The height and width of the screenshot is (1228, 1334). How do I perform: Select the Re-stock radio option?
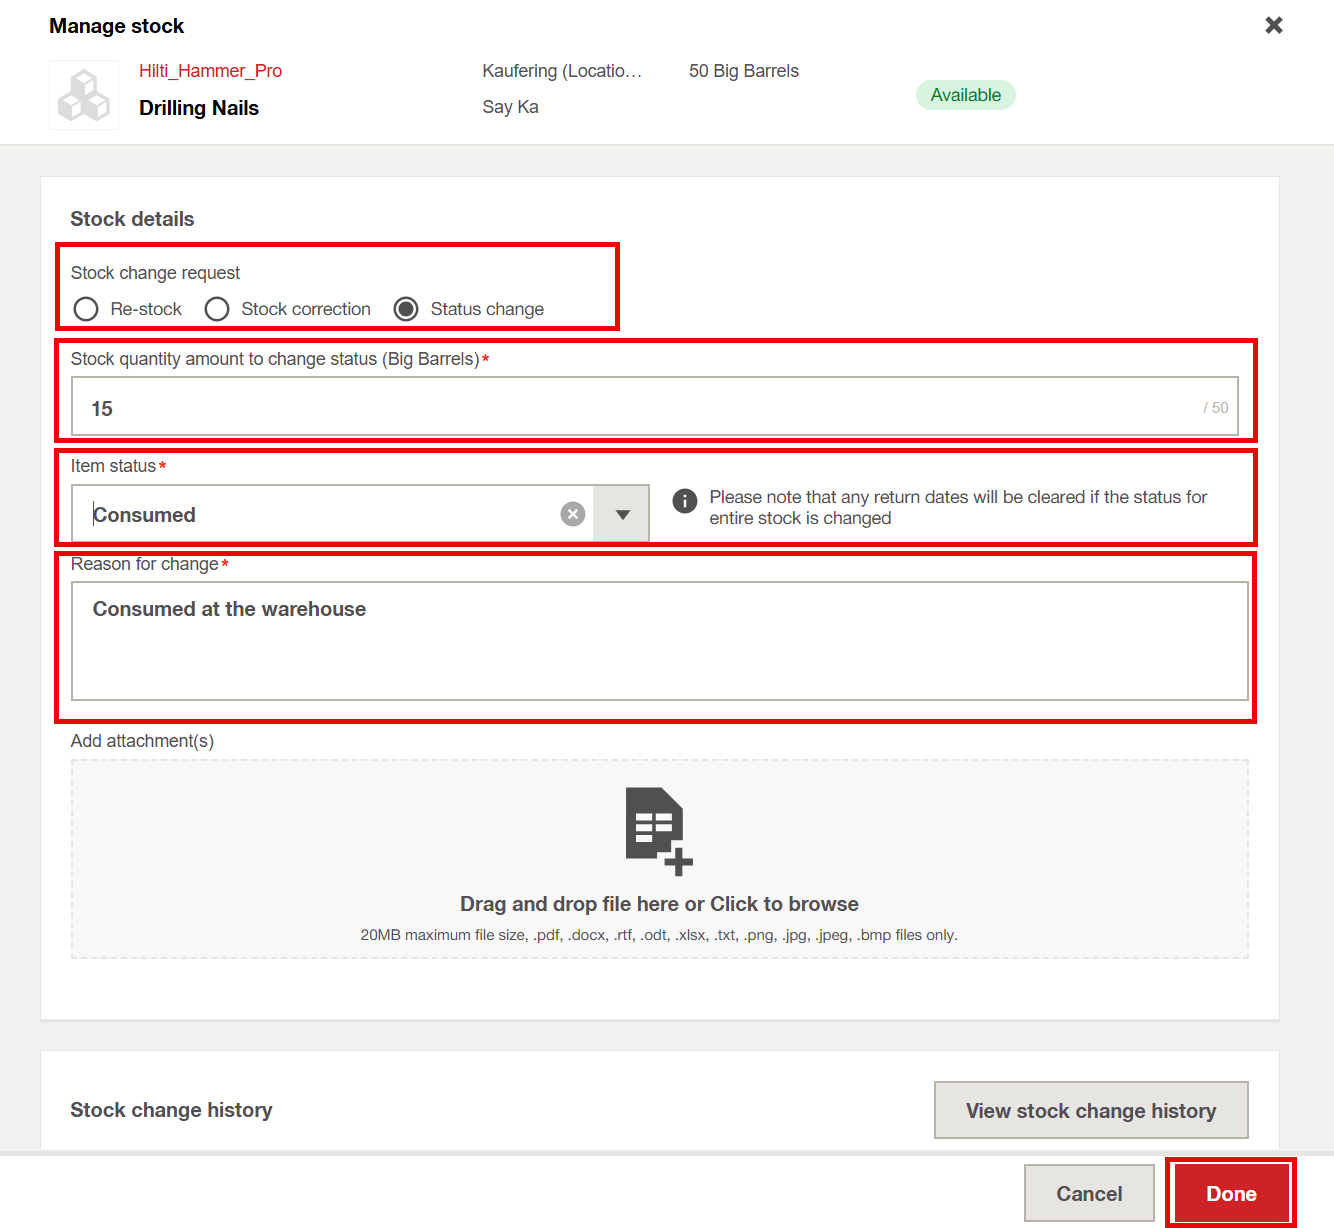pyautogui.click(x=87, y=309)
